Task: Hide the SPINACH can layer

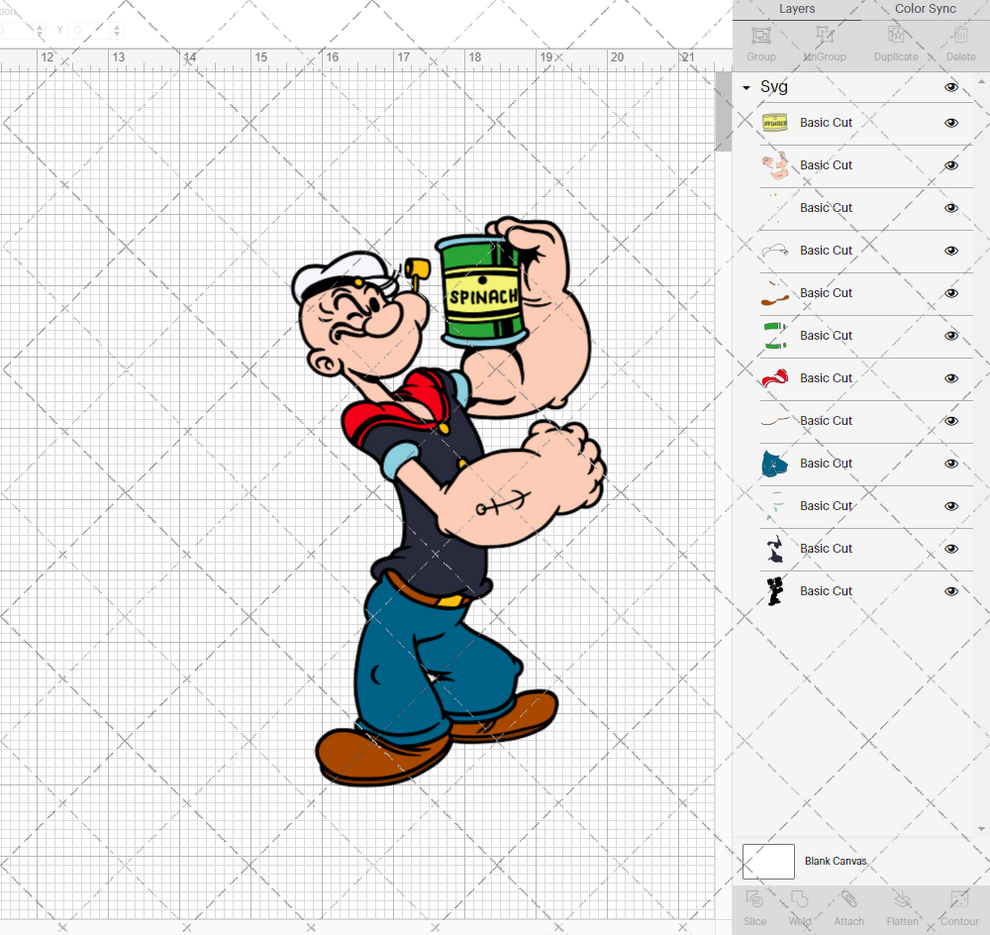Action: (x=951, y=122)
